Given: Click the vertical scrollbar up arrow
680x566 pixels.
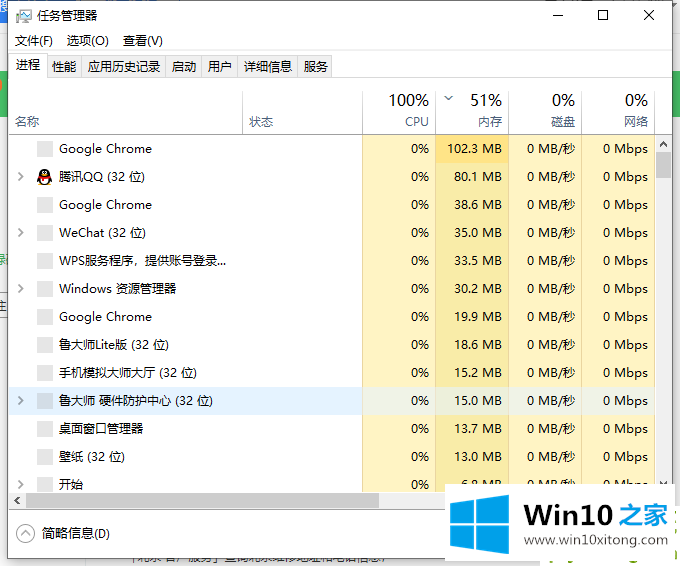Looking at the screenshot, I should (x=663, y=144).
